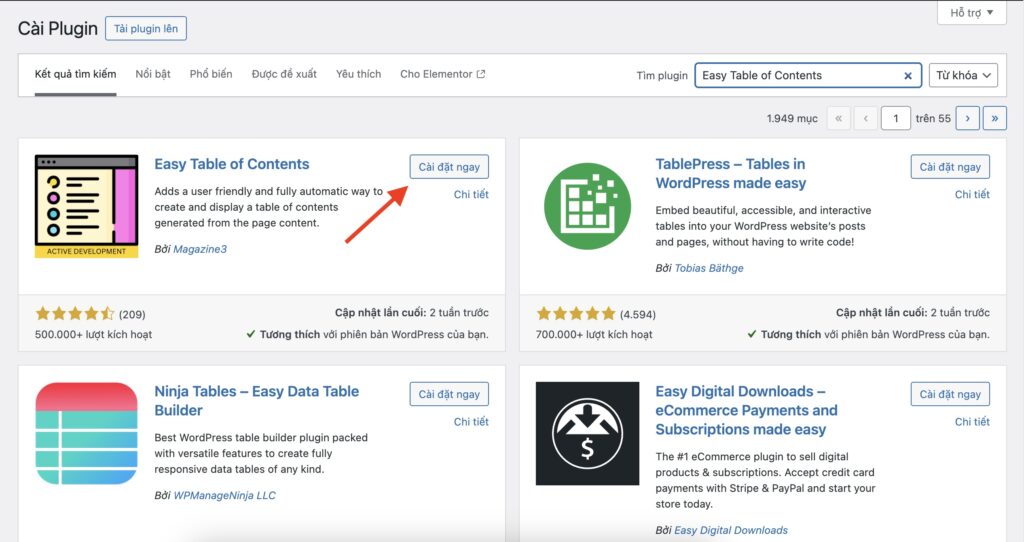Switch to the Phổ biến tab
The height and width of the screenshot is (542, 1024).
pyautogui.click(x=211, y=74)
